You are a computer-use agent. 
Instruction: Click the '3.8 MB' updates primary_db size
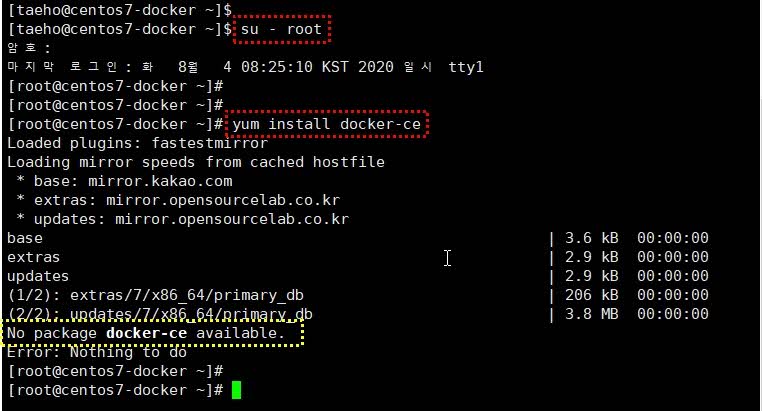591,314
